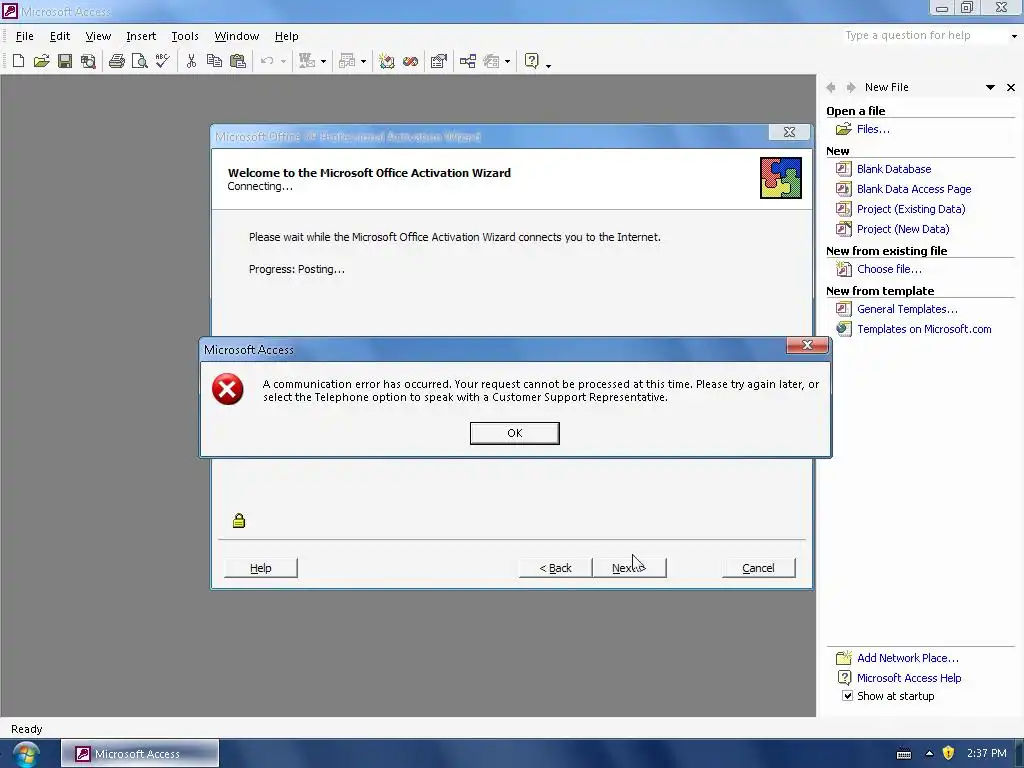
Task: Click the Blank Data Access Page link
Action: point(914,189)
